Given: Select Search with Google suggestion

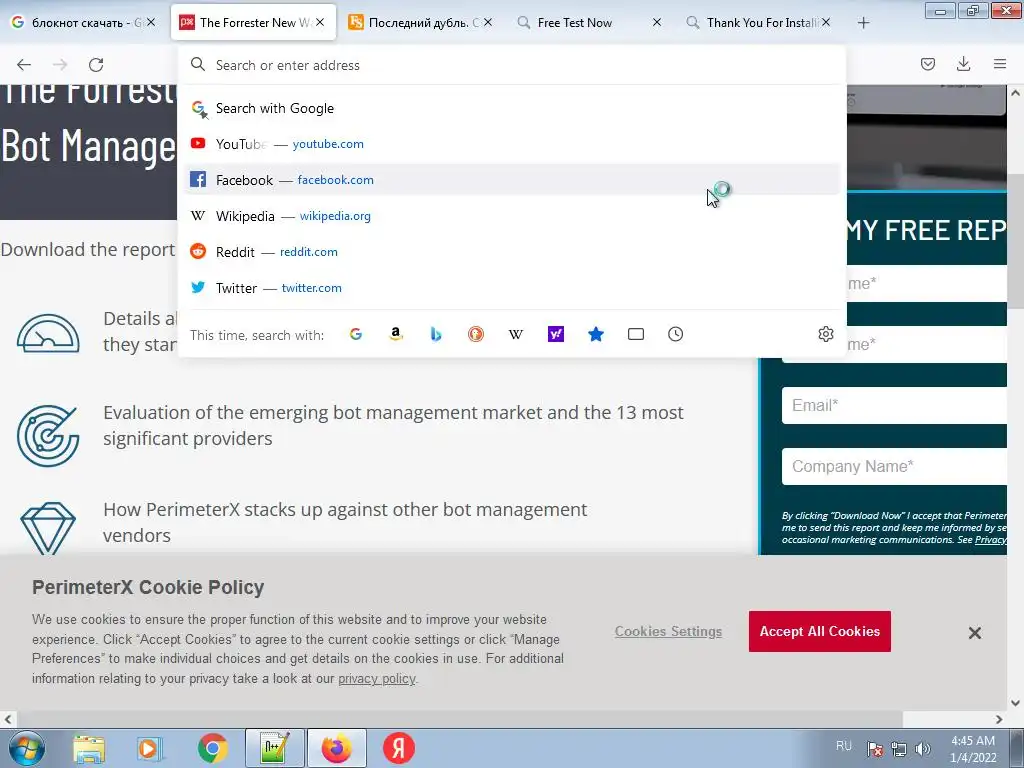Looking at the screenshot, I should (512, 108).
